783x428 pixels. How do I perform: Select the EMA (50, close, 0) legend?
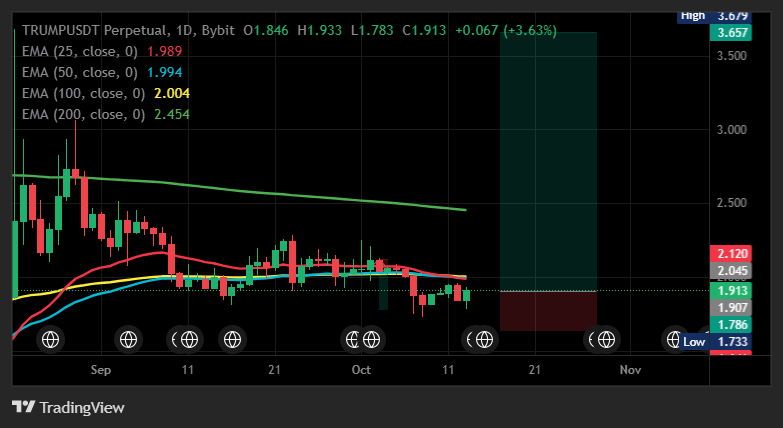pos(79,72)
